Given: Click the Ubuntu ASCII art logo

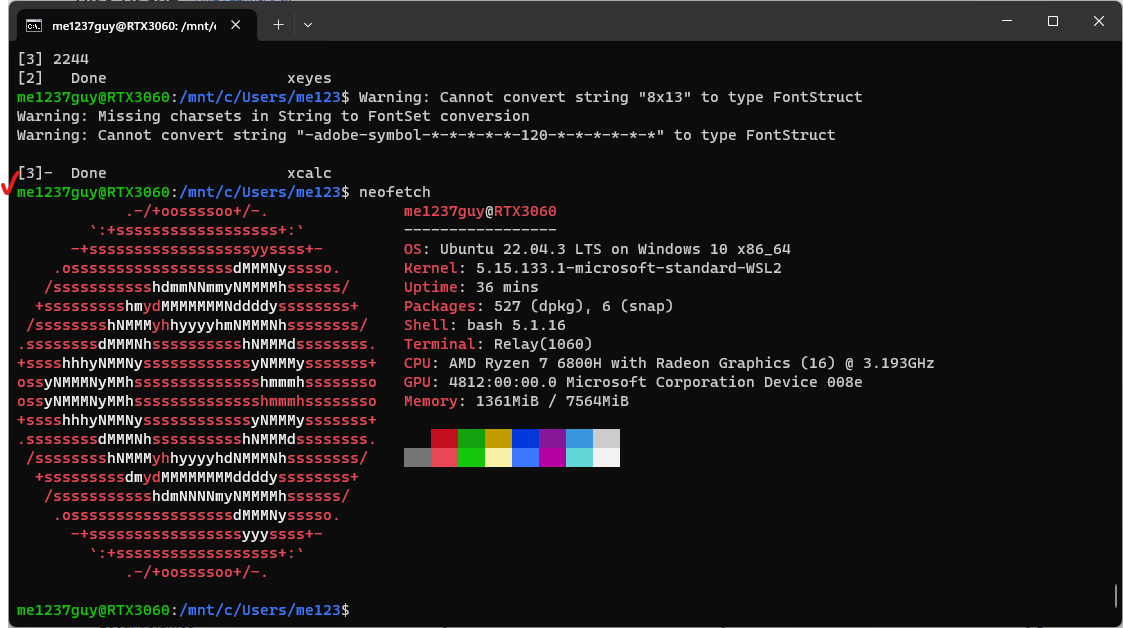Looking at the screenshot, I should [197, 392].
